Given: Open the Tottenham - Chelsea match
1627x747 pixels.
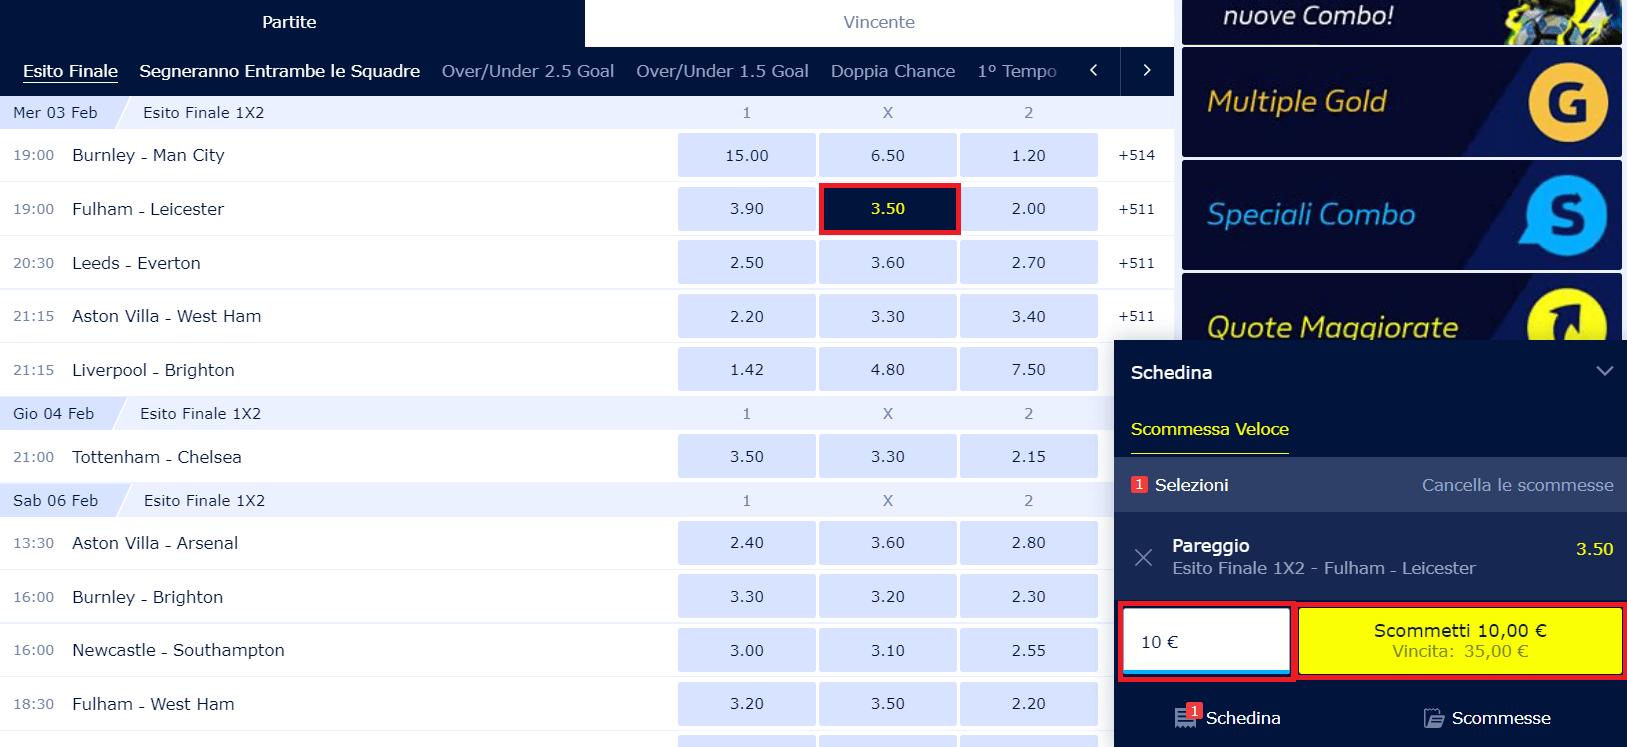Looking at the screenshot, I should [x=157, y=457].
